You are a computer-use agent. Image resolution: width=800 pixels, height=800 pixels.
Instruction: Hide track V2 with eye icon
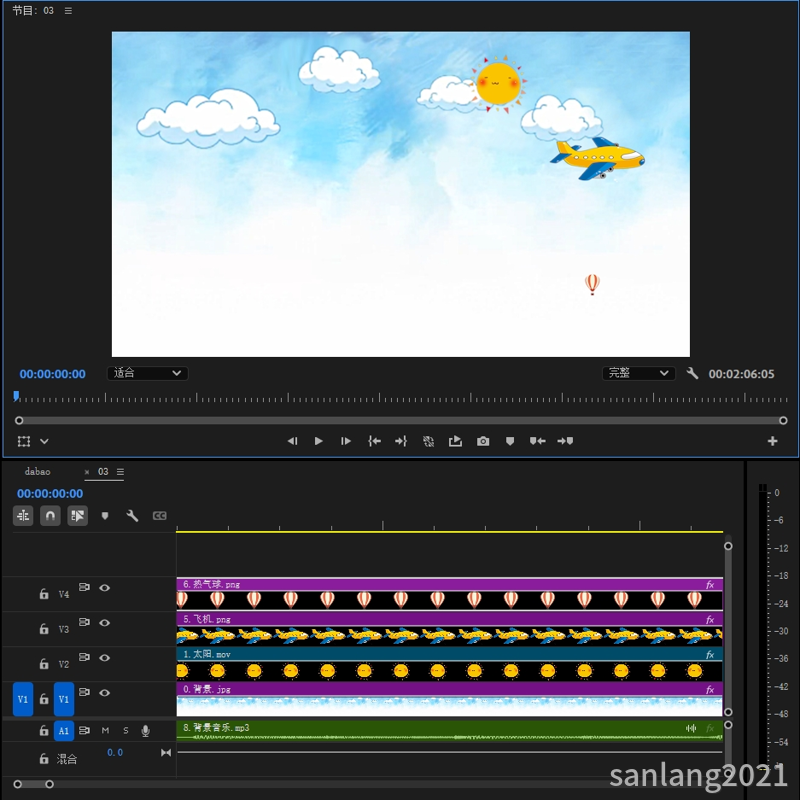pyautogui.click(x=105, y=658)
